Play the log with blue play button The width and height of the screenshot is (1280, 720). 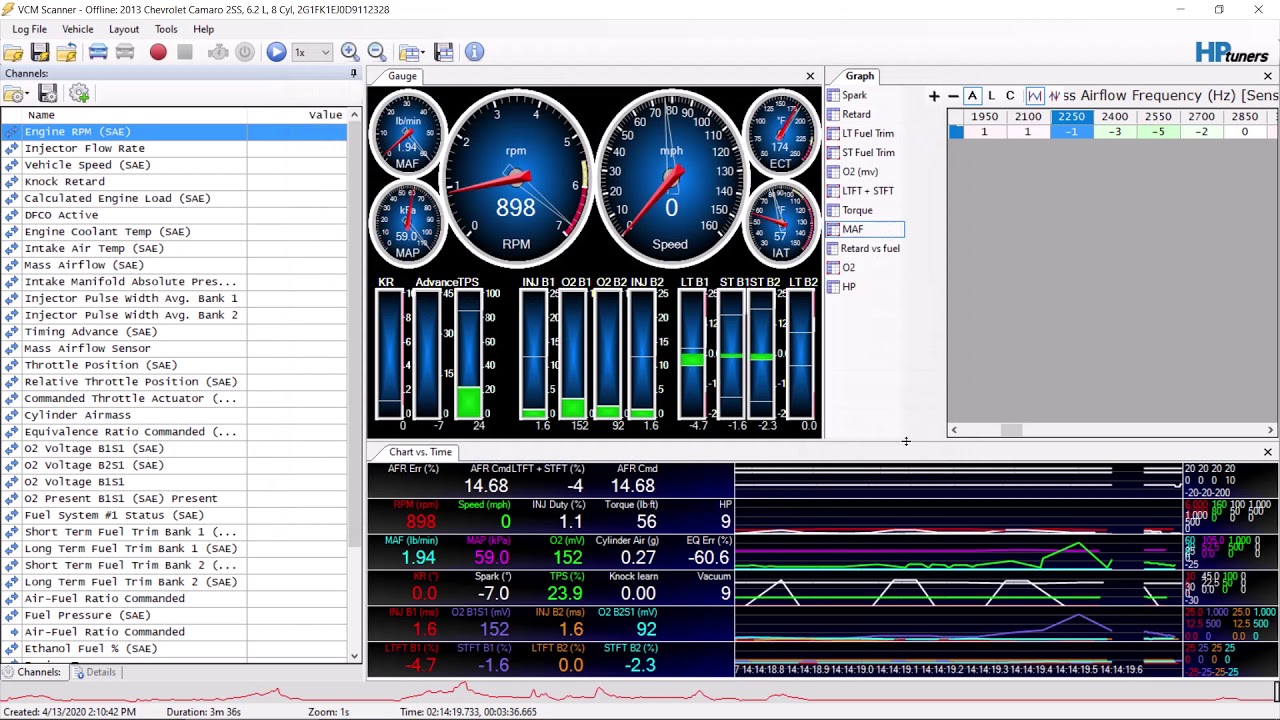point(277,52)
